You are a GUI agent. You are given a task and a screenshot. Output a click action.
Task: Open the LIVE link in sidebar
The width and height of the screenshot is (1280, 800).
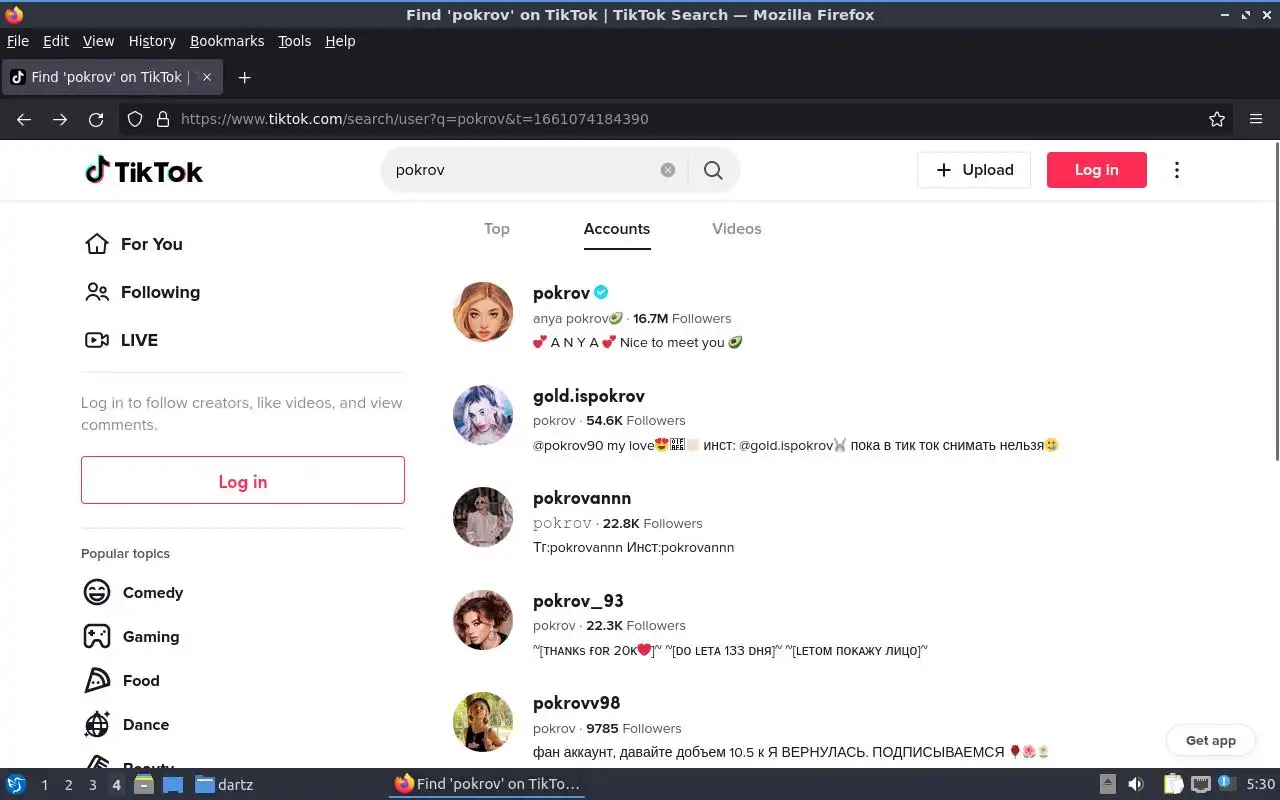click(x=139, y=340)
